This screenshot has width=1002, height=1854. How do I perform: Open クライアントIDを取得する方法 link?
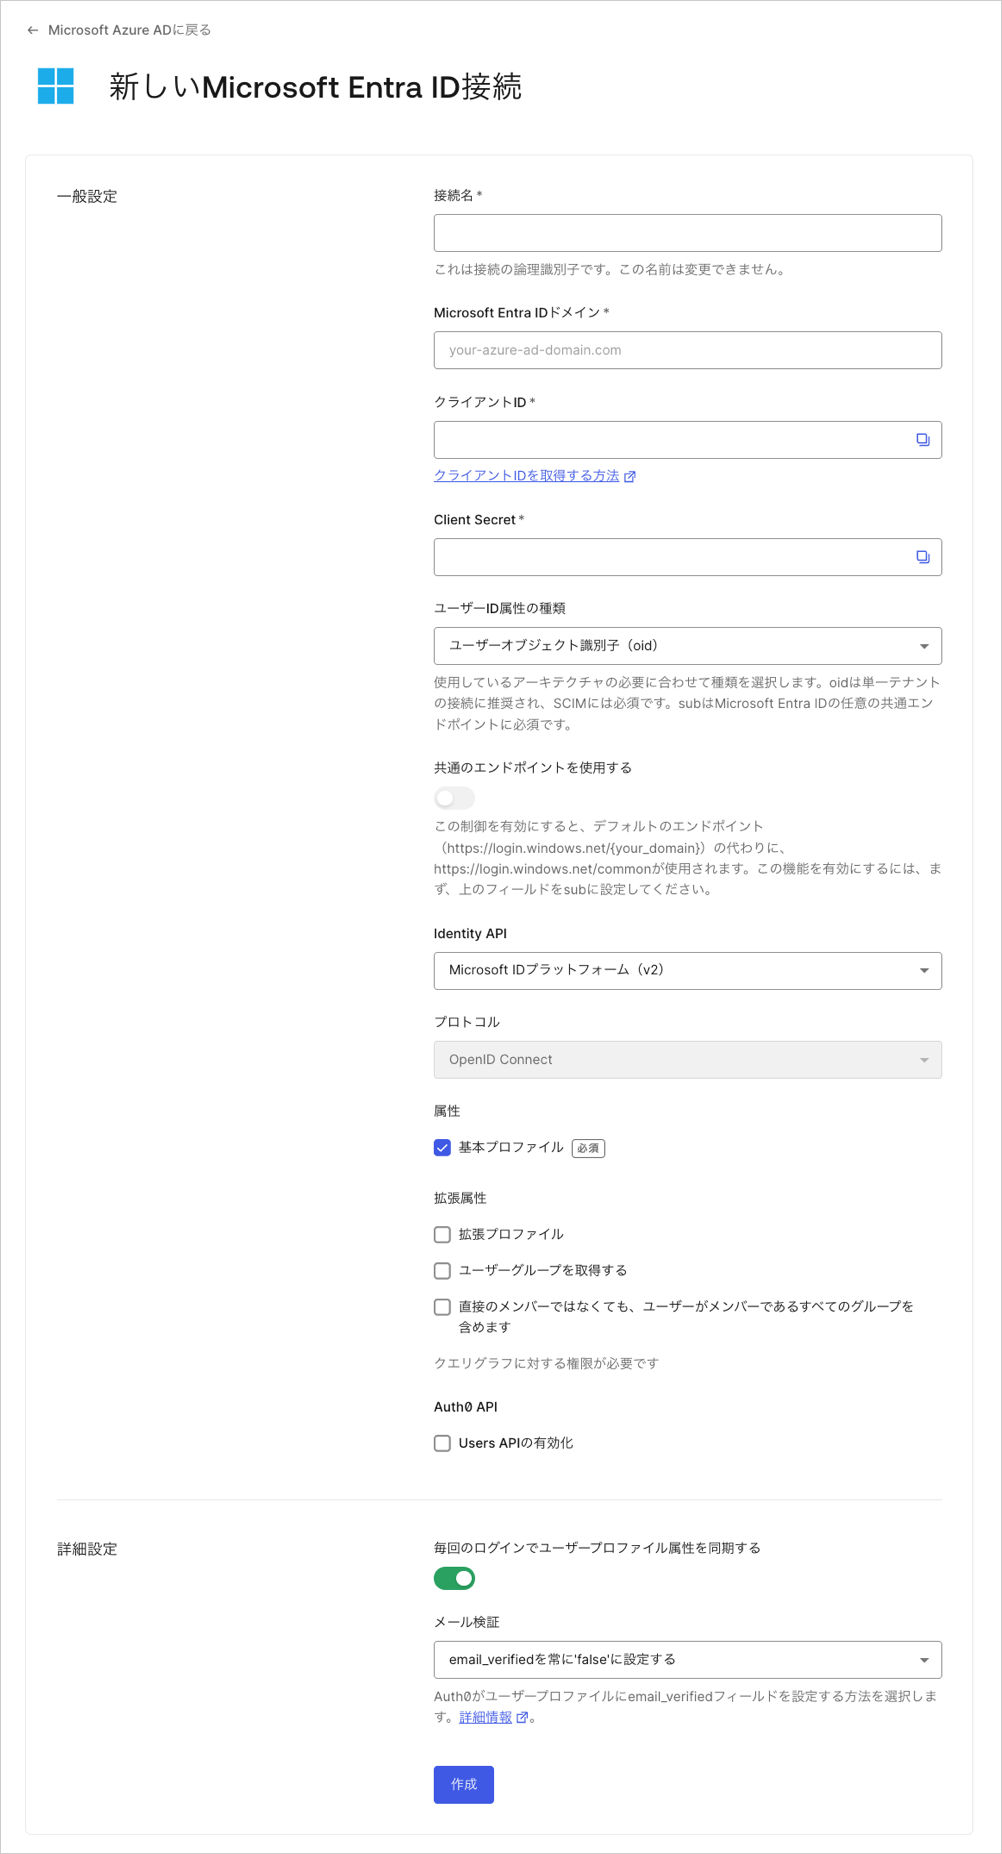point(526,476)
